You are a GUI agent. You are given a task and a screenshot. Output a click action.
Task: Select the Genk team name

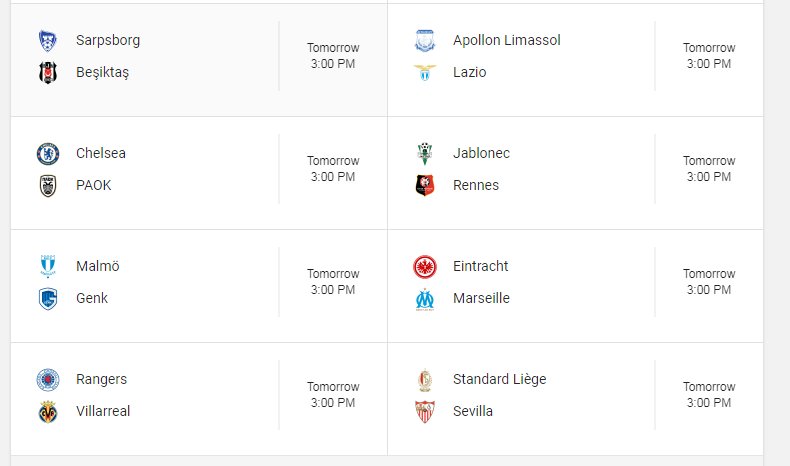click(x=92, y=298)
